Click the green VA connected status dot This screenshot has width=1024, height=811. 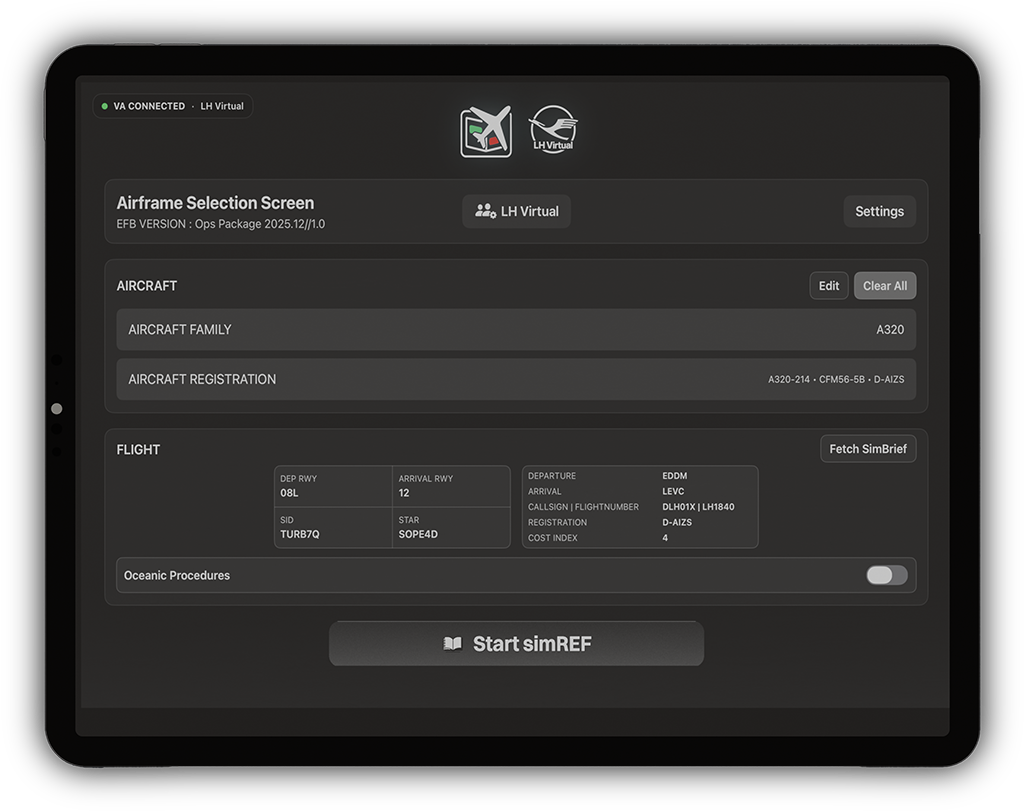click(105, 106)
